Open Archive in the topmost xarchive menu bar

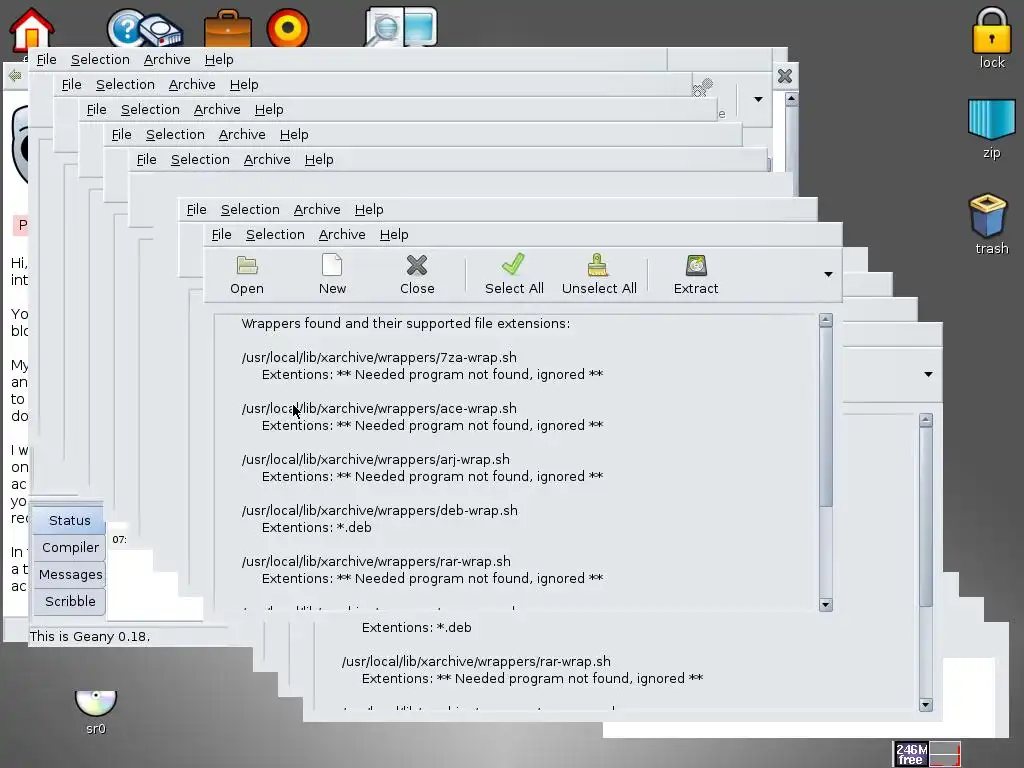tap(167, 59)
